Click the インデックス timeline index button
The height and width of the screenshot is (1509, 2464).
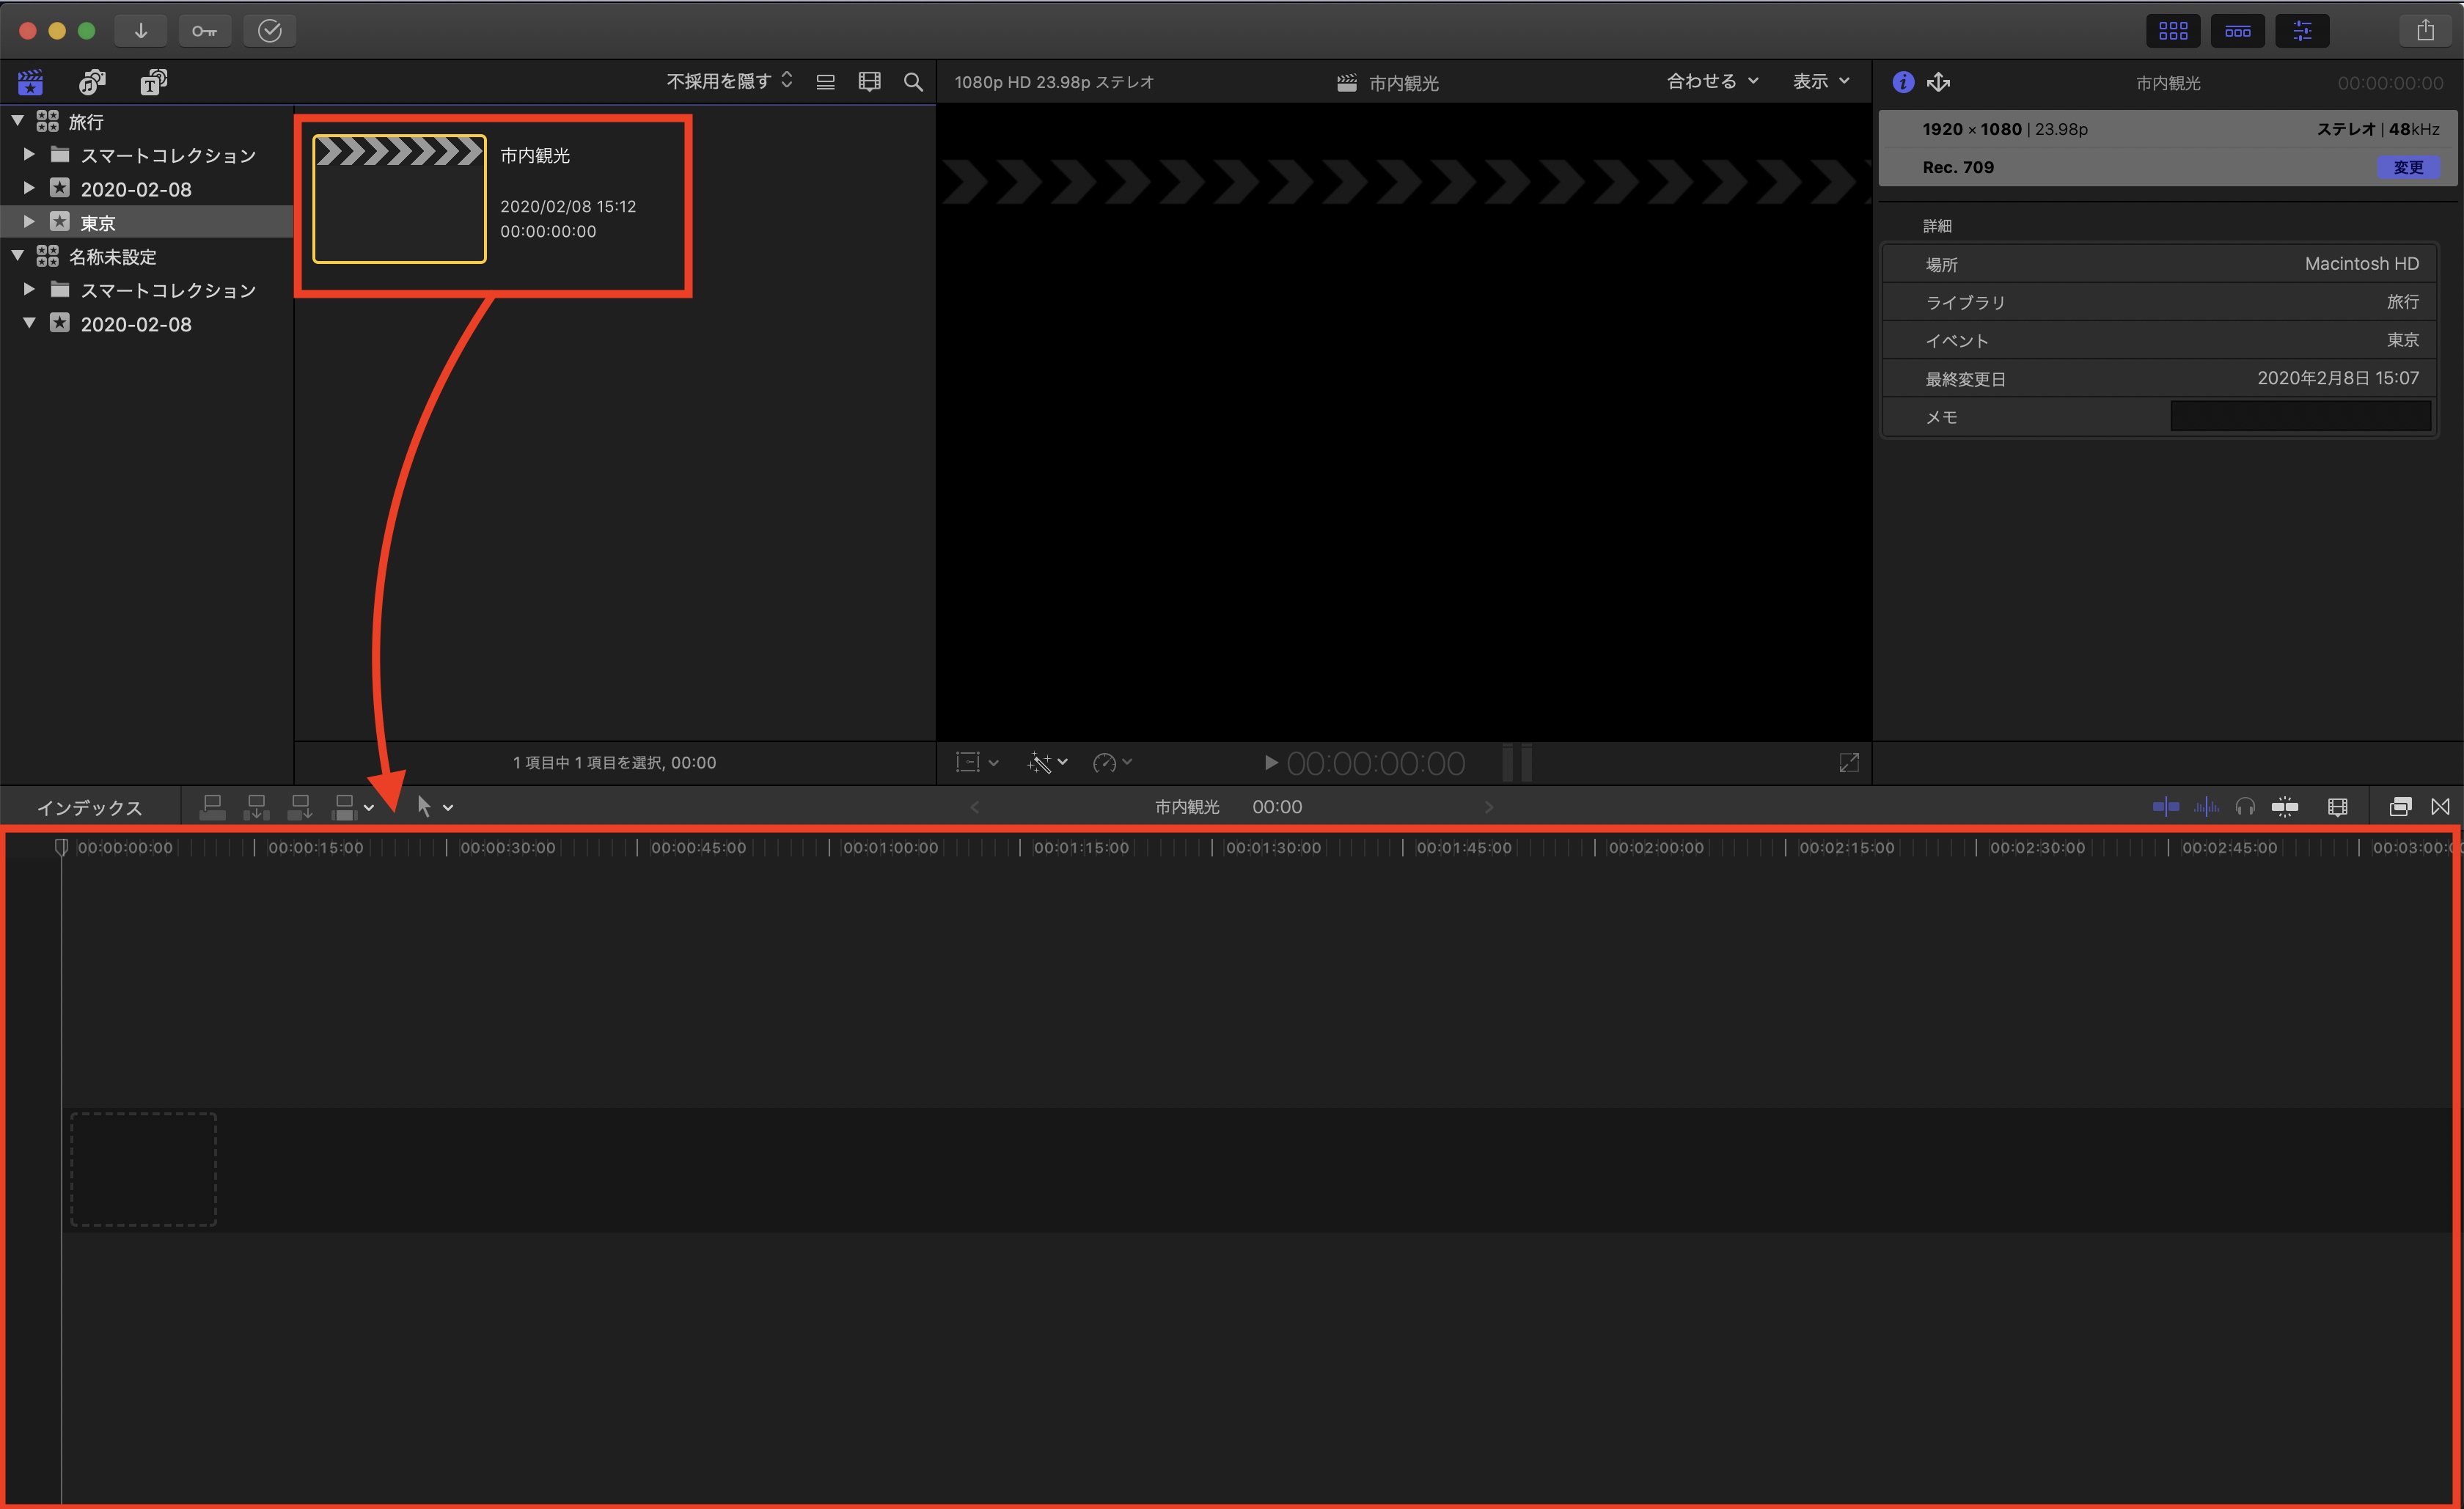coord(89,807)
